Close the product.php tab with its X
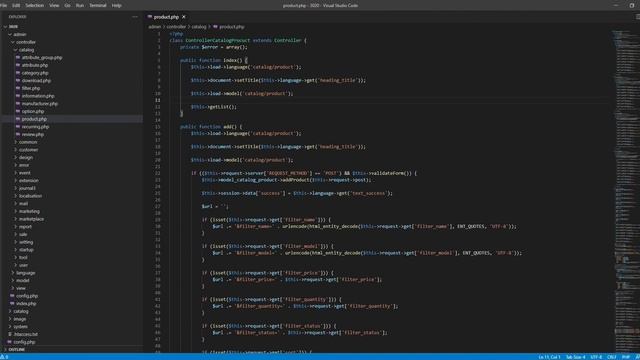This screenshot has height=360, width=640. [x=184, y=17]
